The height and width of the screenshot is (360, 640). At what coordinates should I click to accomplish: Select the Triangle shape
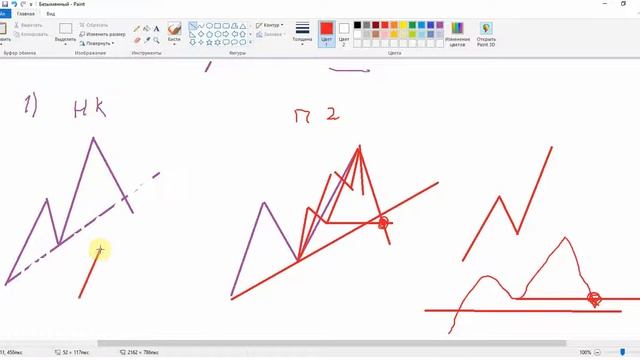point(242,26)
